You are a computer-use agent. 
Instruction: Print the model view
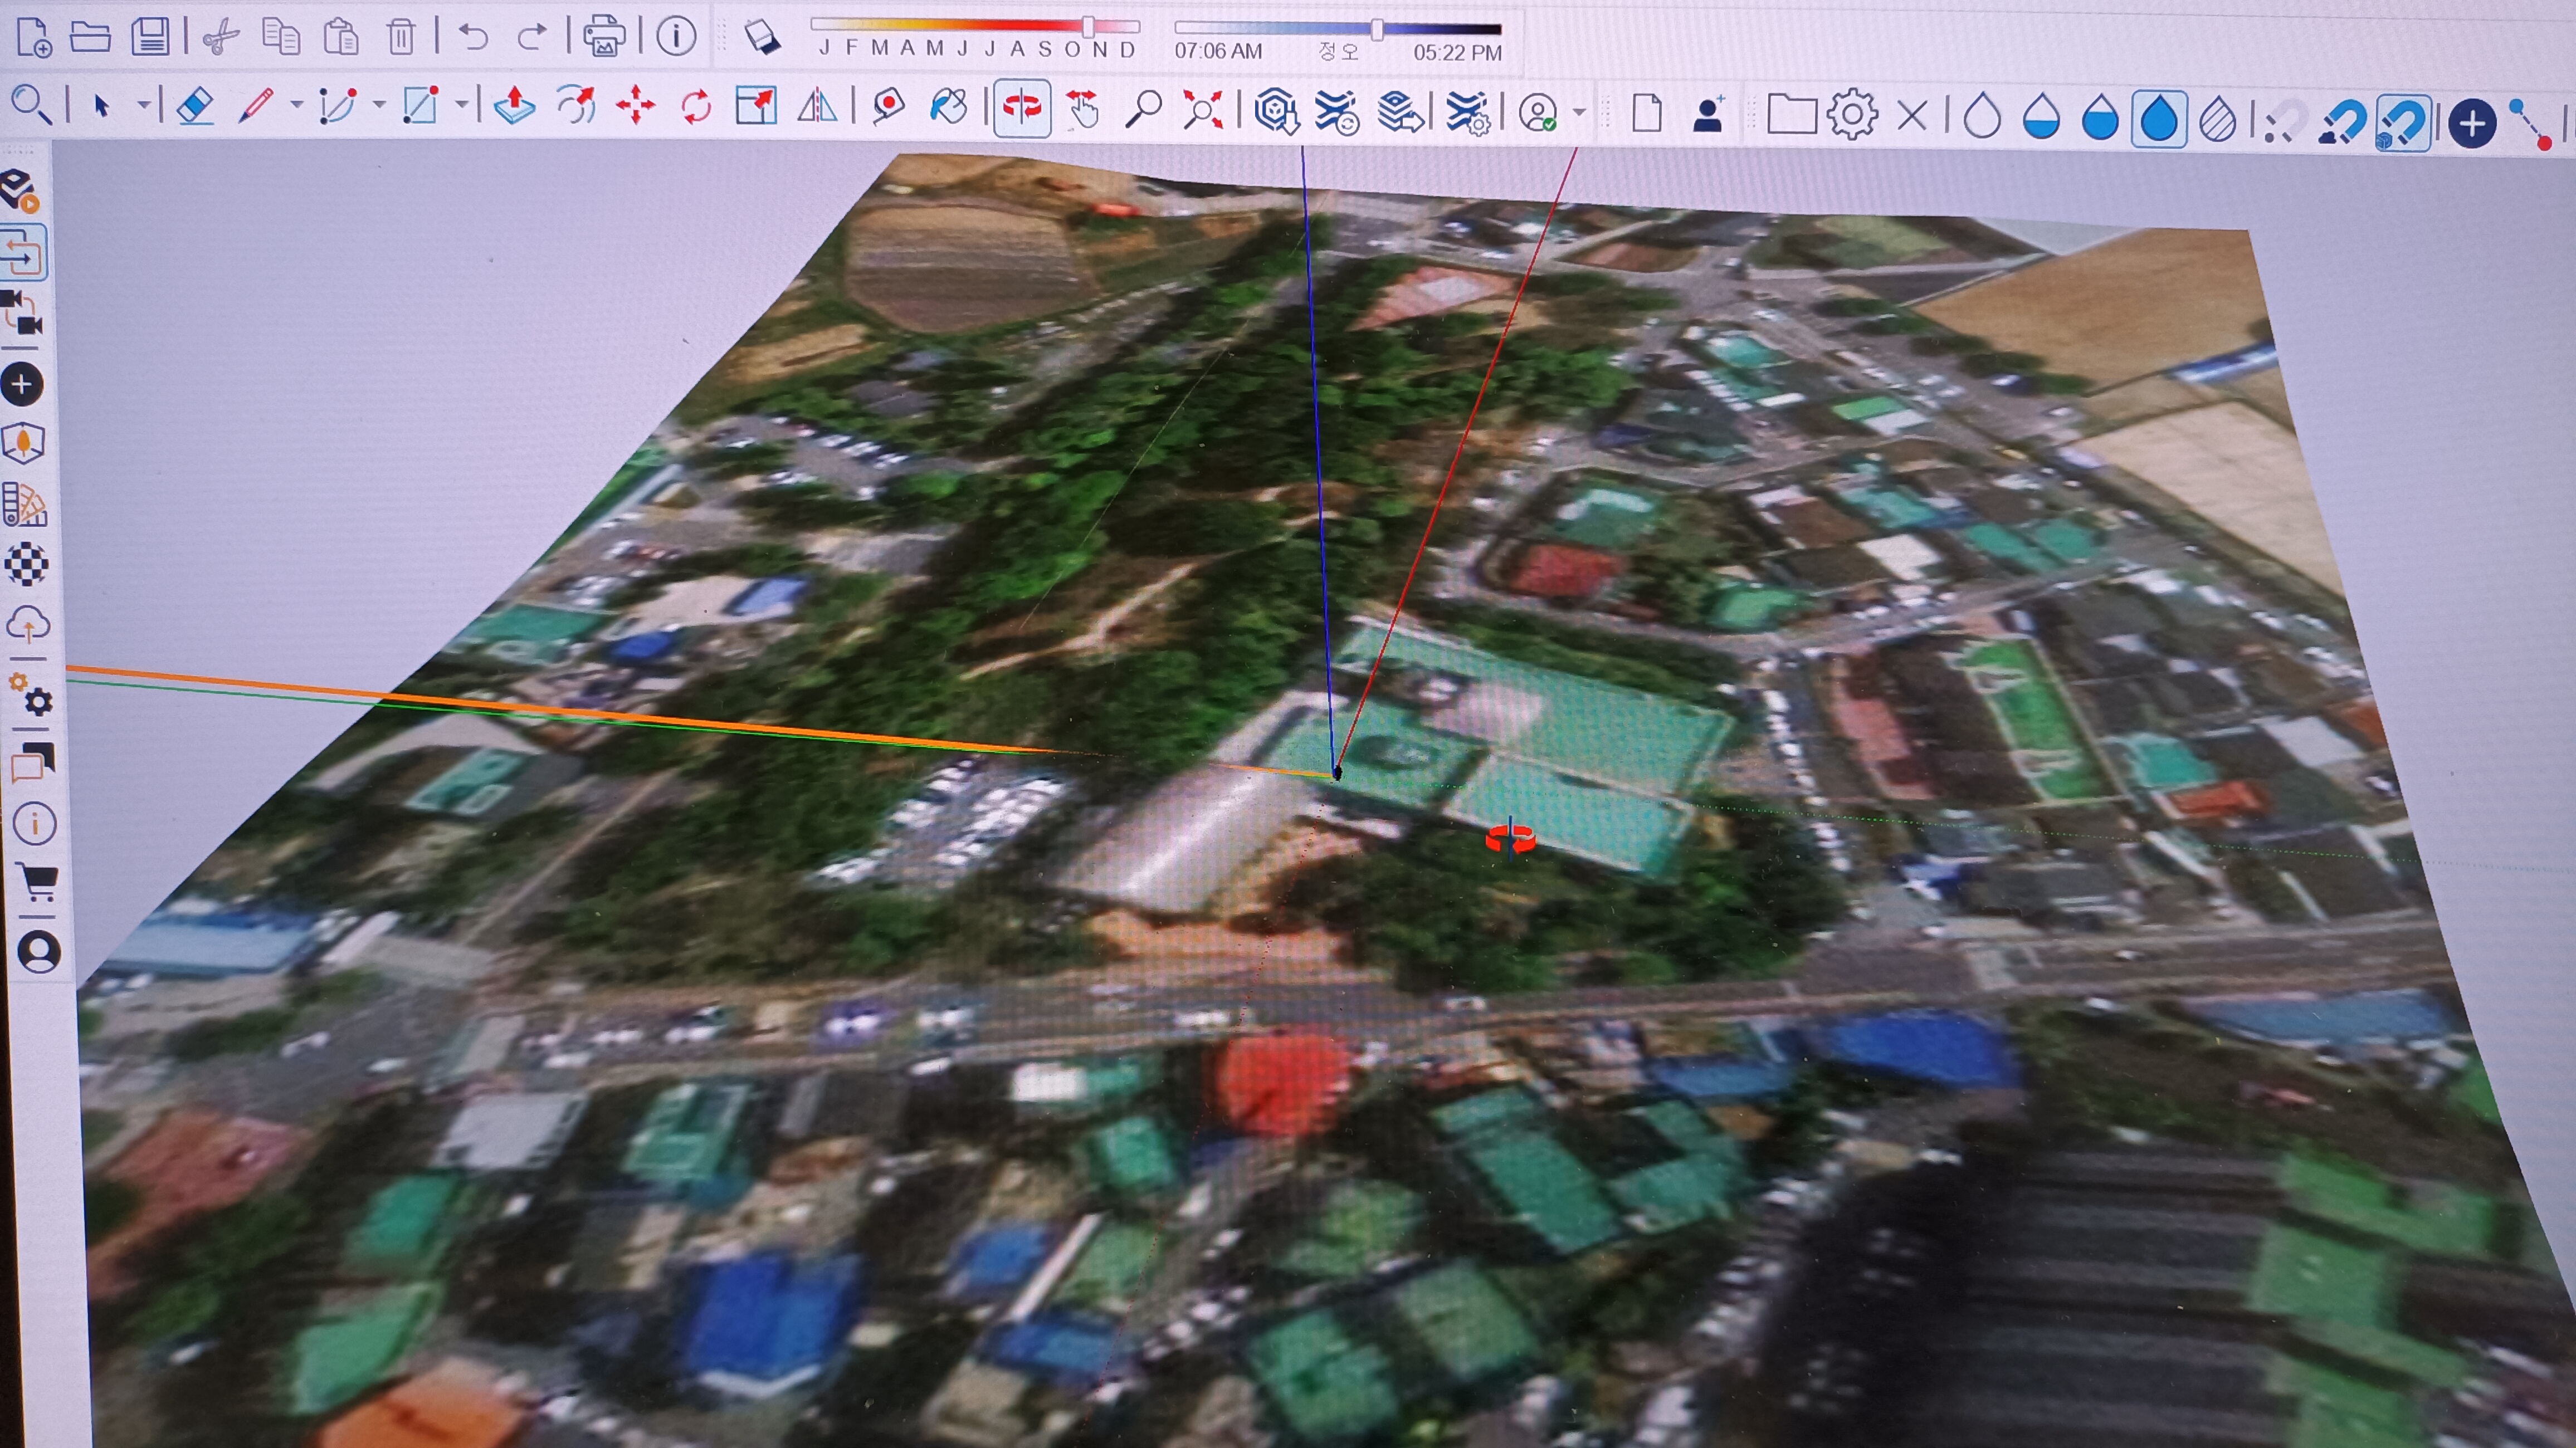tap(605, 36)
